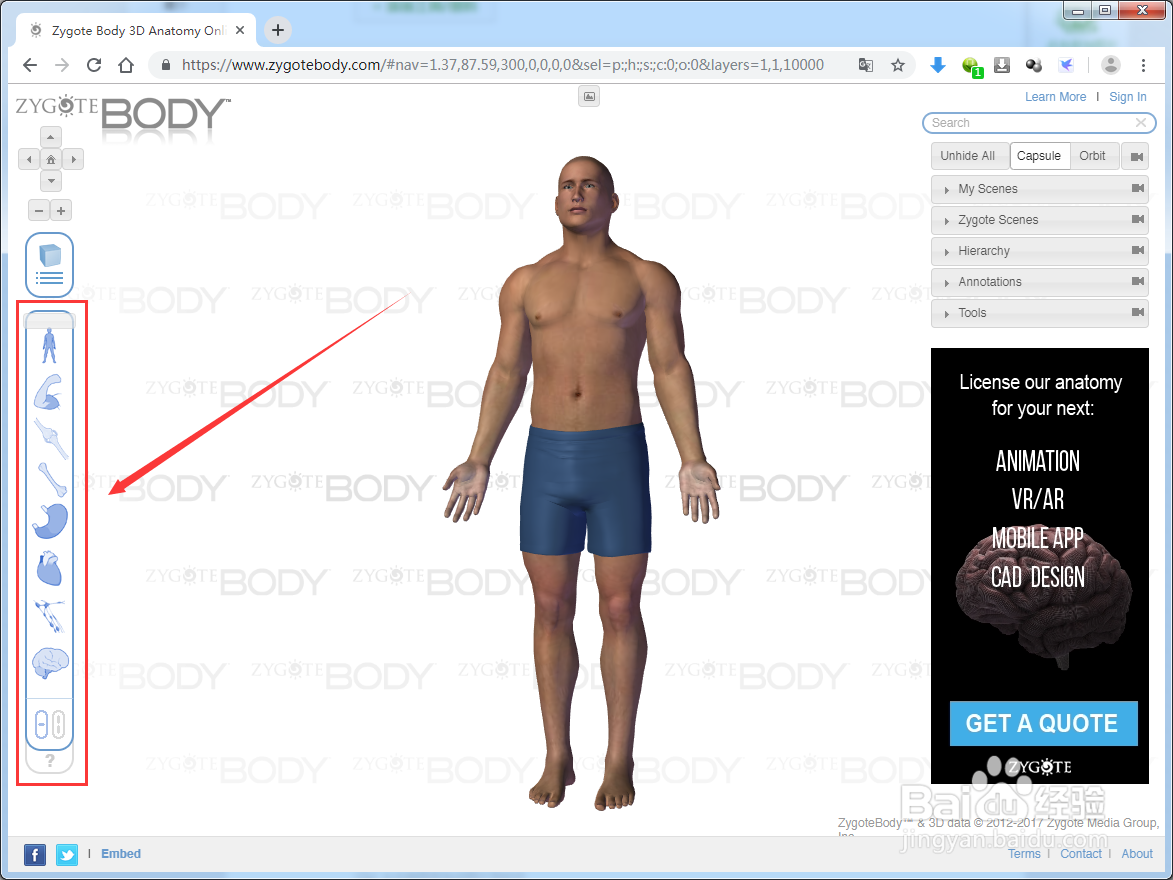
Task: Switch to Orbit camera mode
Action: [1092, 156]
